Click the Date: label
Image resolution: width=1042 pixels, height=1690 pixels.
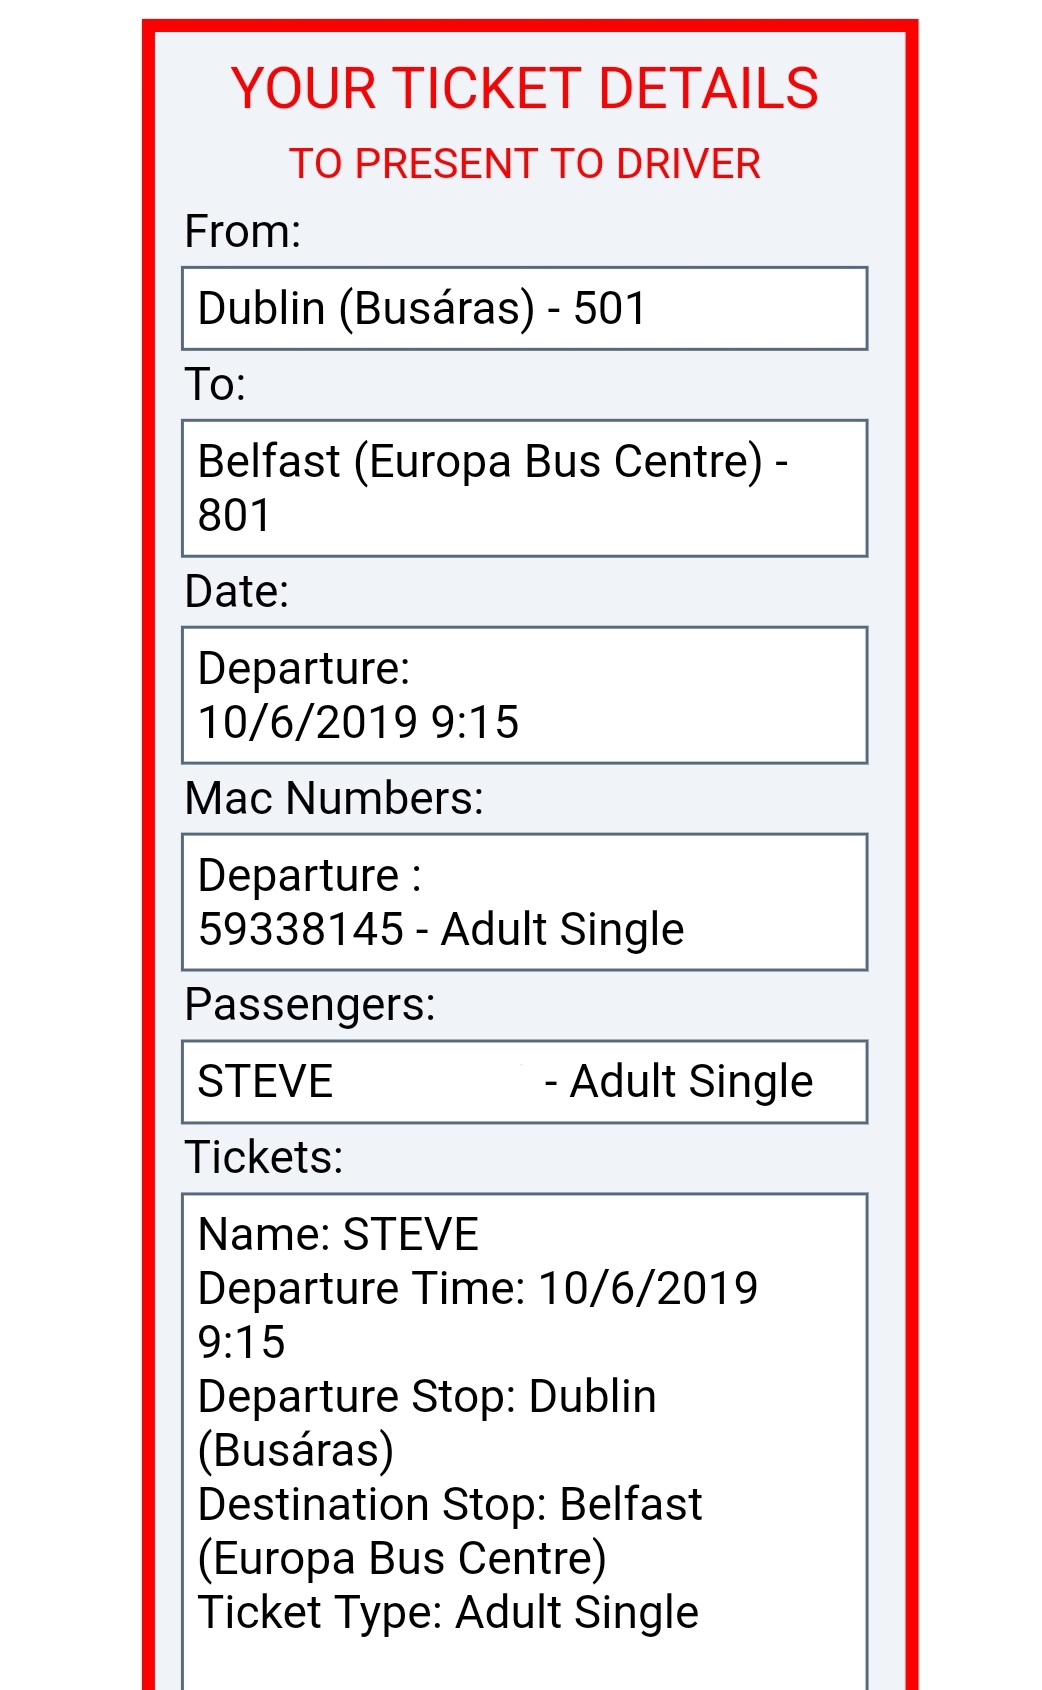coord(236,592)
